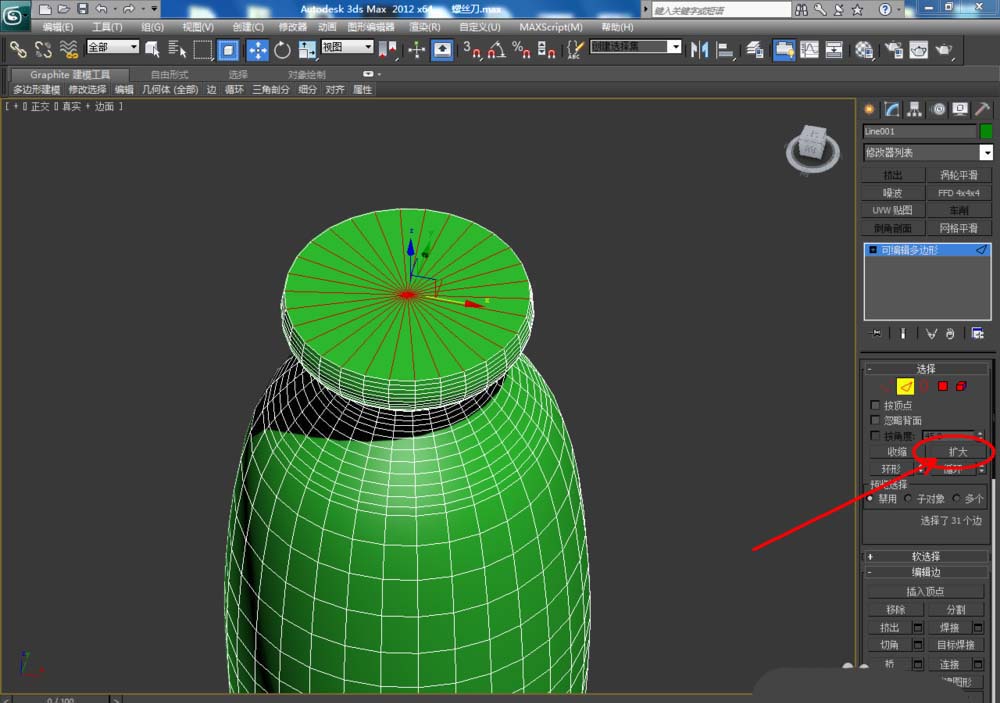
Task: Open the 视图 reference coordinate dropdown
Action: [x=347, y=47]
